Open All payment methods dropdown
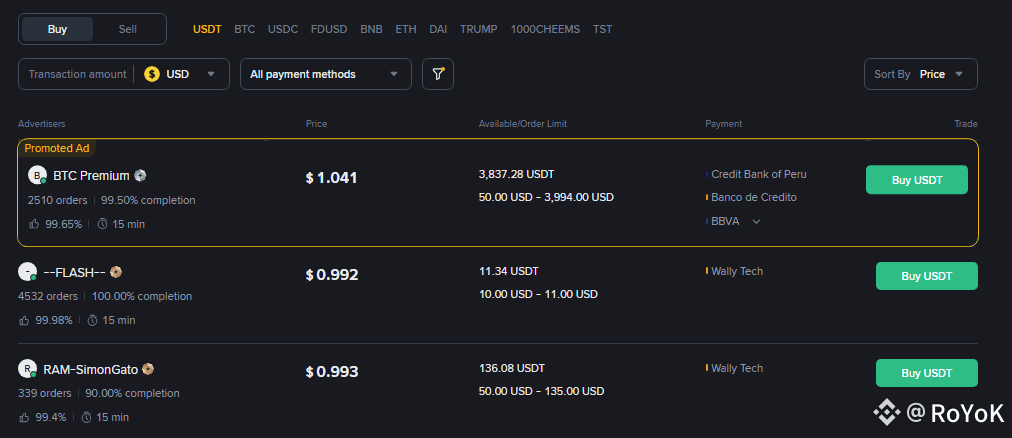Screen dimensions: 1012x438 (325, 74)
